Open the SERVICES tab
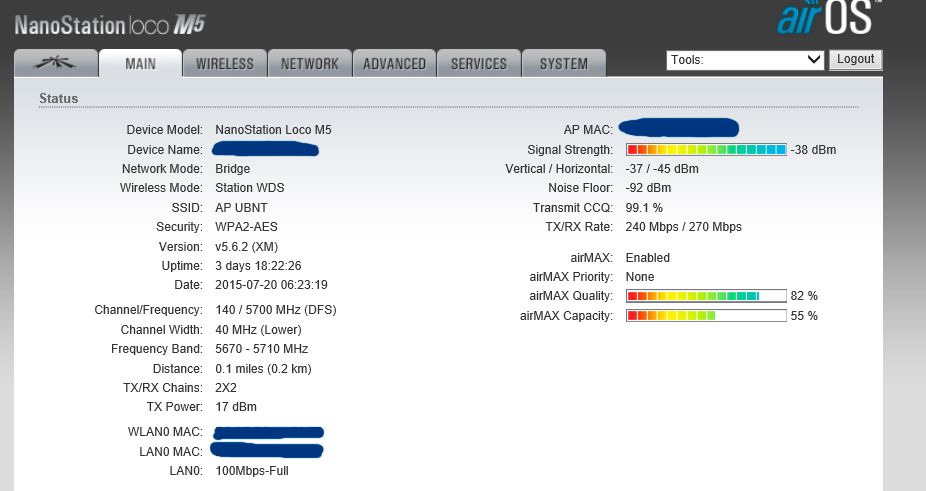 [479, 64]
